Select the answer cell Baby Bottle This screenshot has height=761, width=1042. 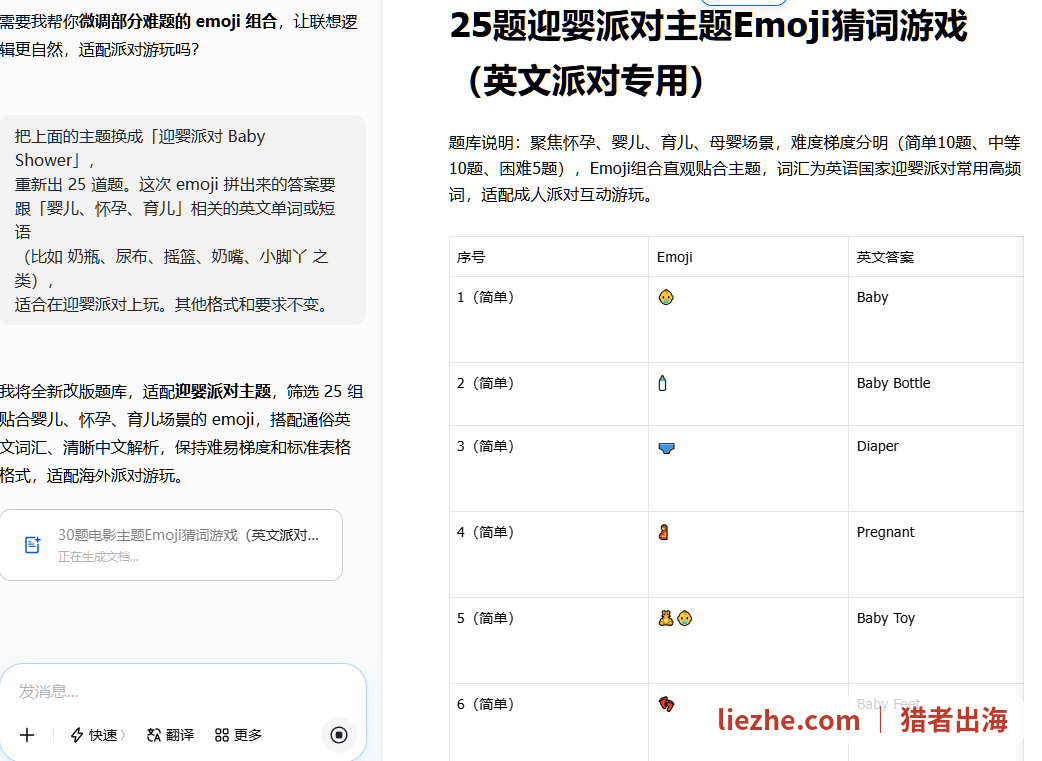click(936, 393)
